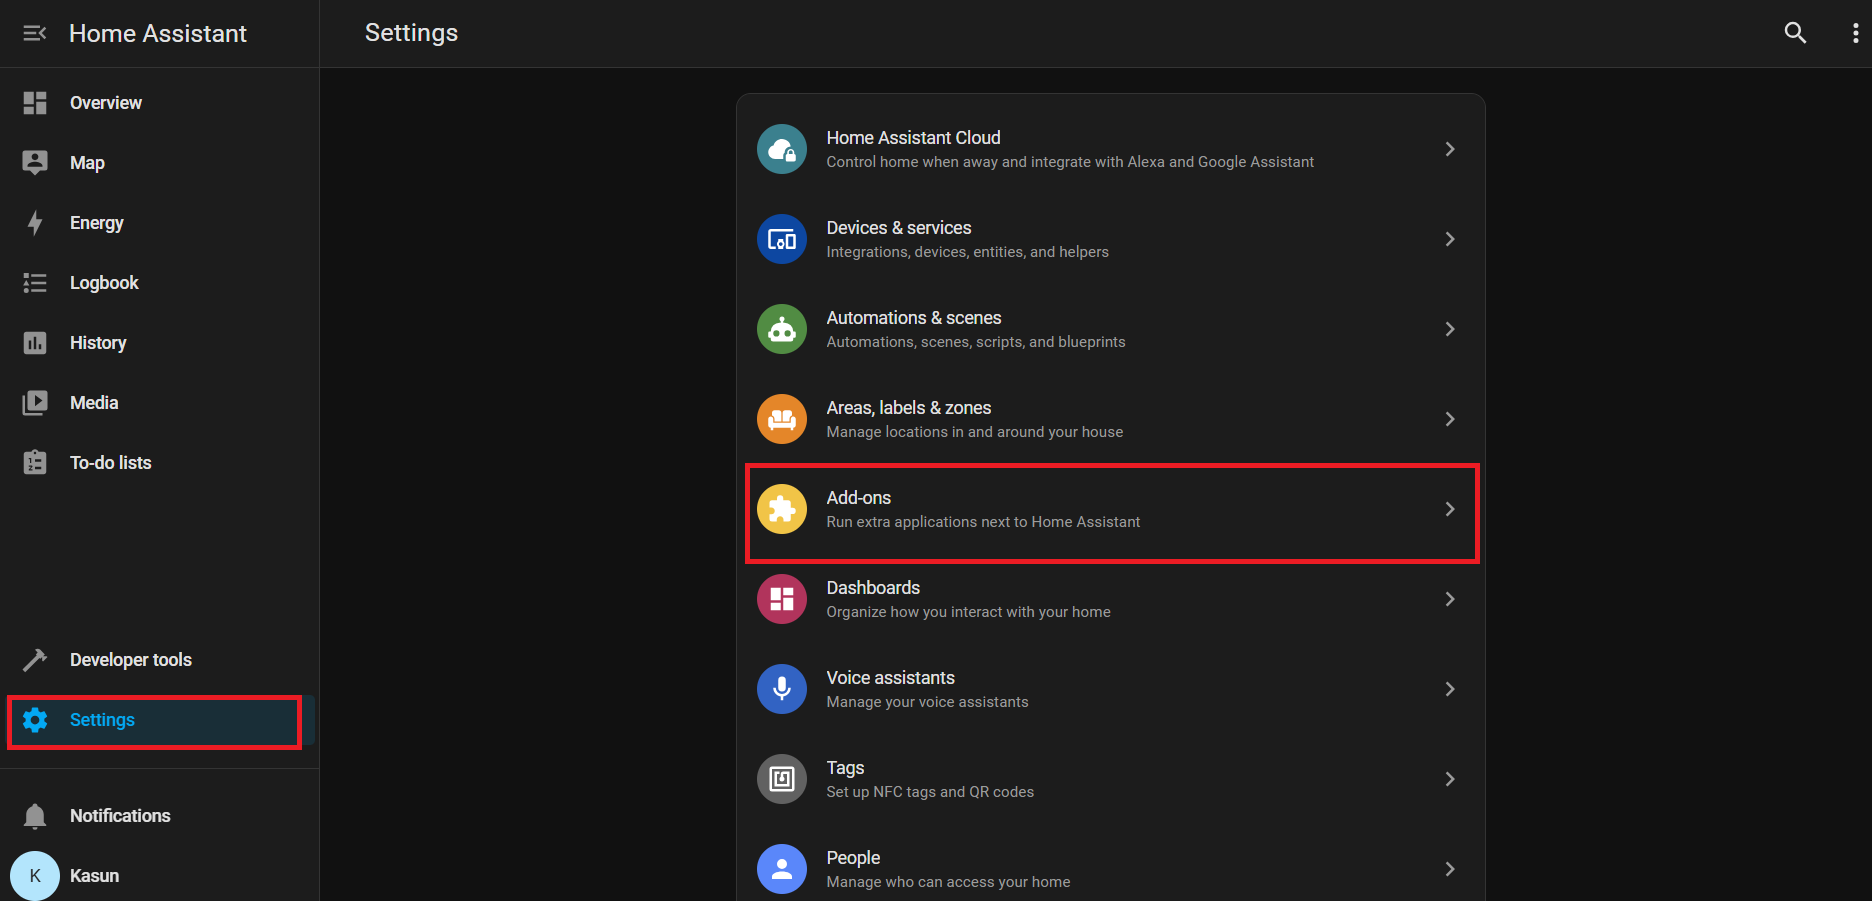The height and width of the screenshot is (901, 1872).
Task: Open Devices & services title
Action: point(899,228)
